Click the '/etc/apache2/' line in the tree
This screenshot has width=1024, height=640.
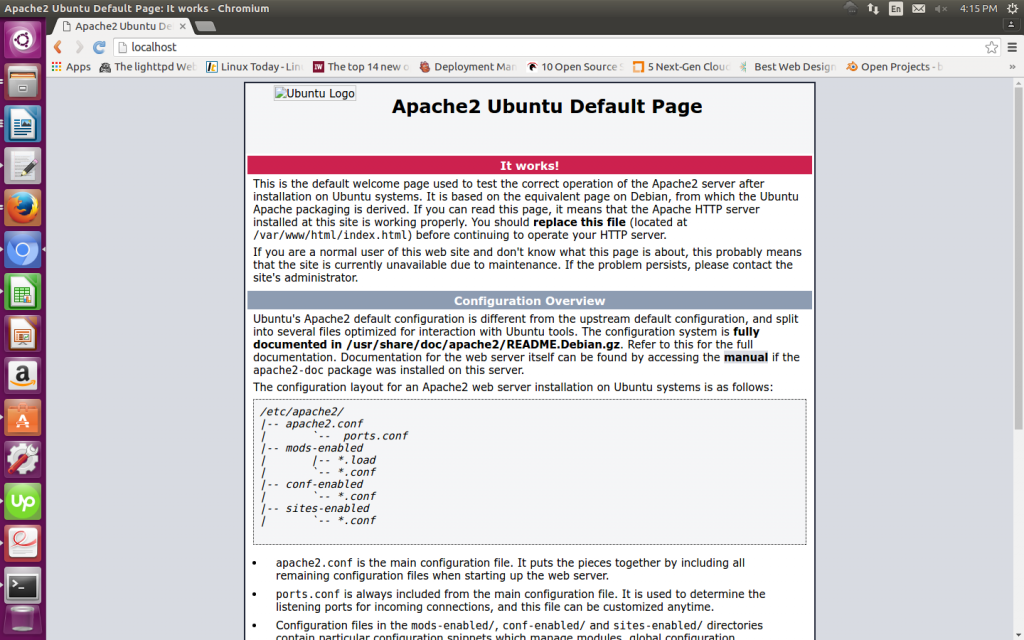[x=302, y=411]
